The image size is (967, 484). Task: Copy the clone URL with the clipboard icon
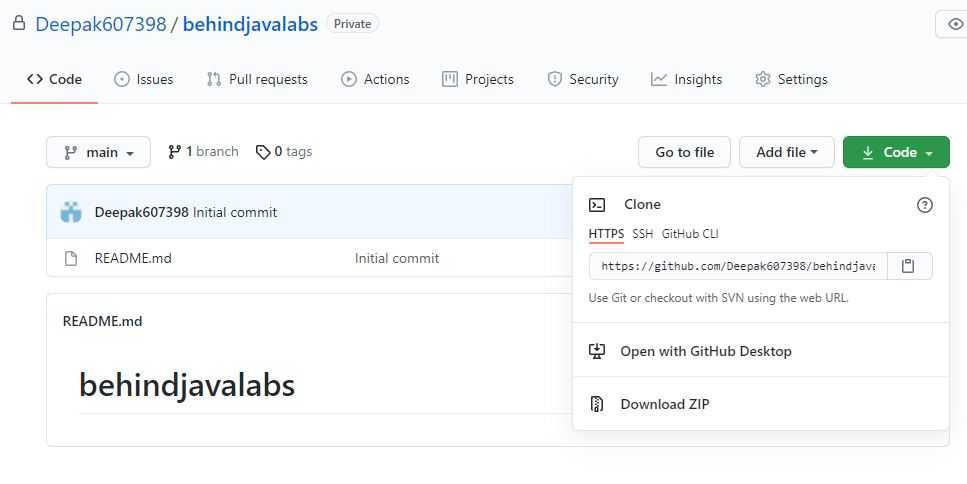point(909,266)
